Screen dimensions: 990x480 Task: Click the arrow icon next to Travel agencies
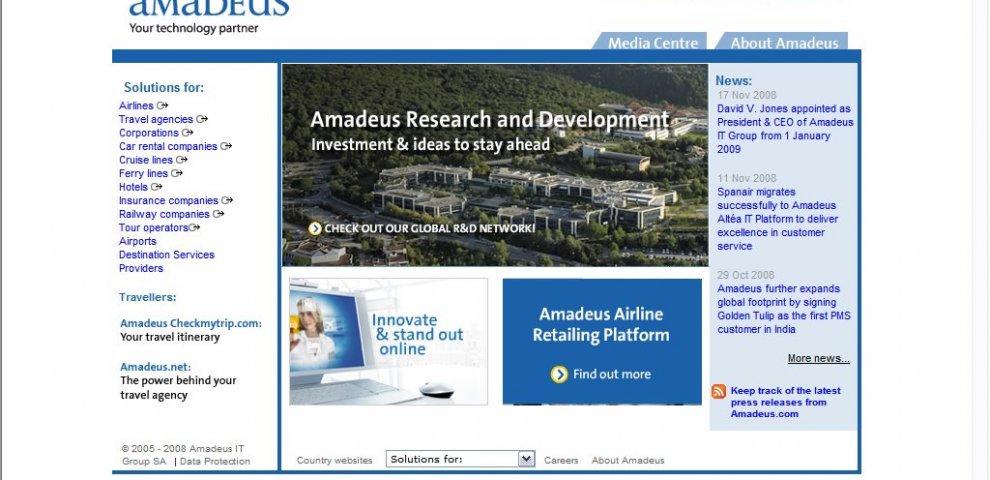(202, 119)
